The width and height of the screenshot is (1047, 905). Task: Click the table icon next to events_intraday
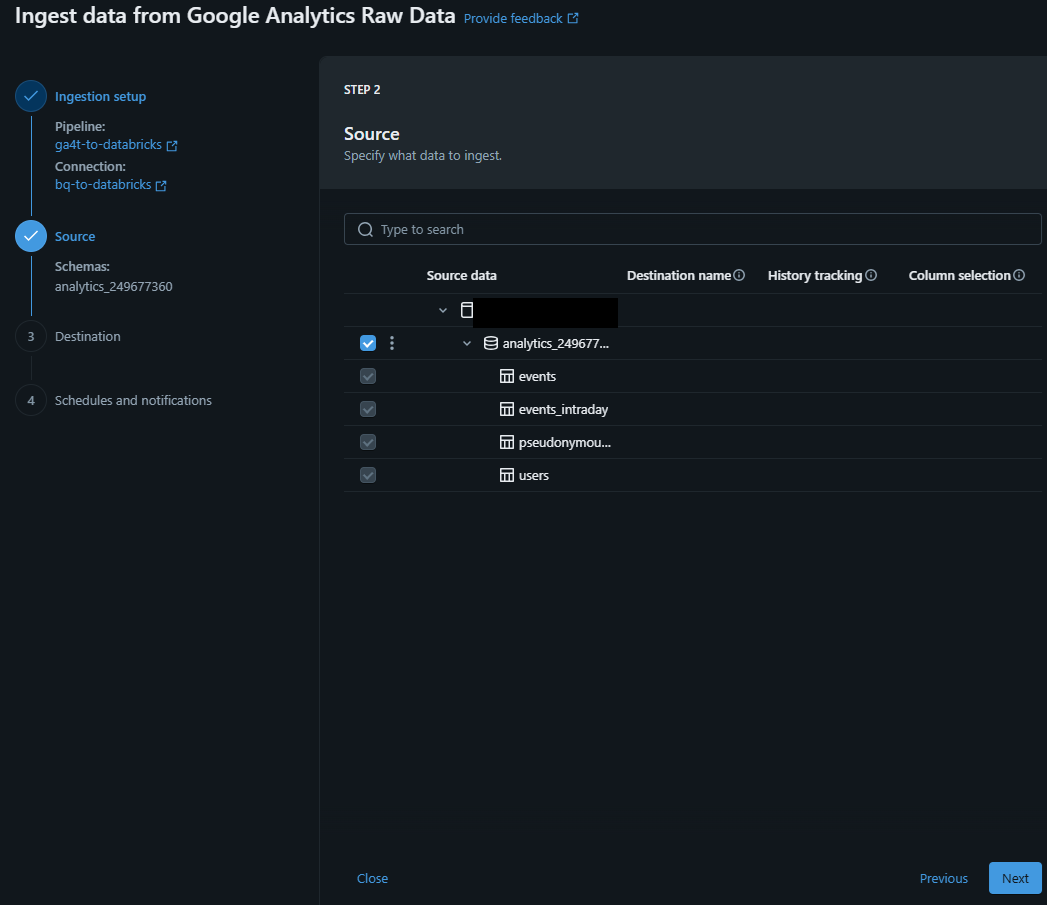click(x=507, y=409)
